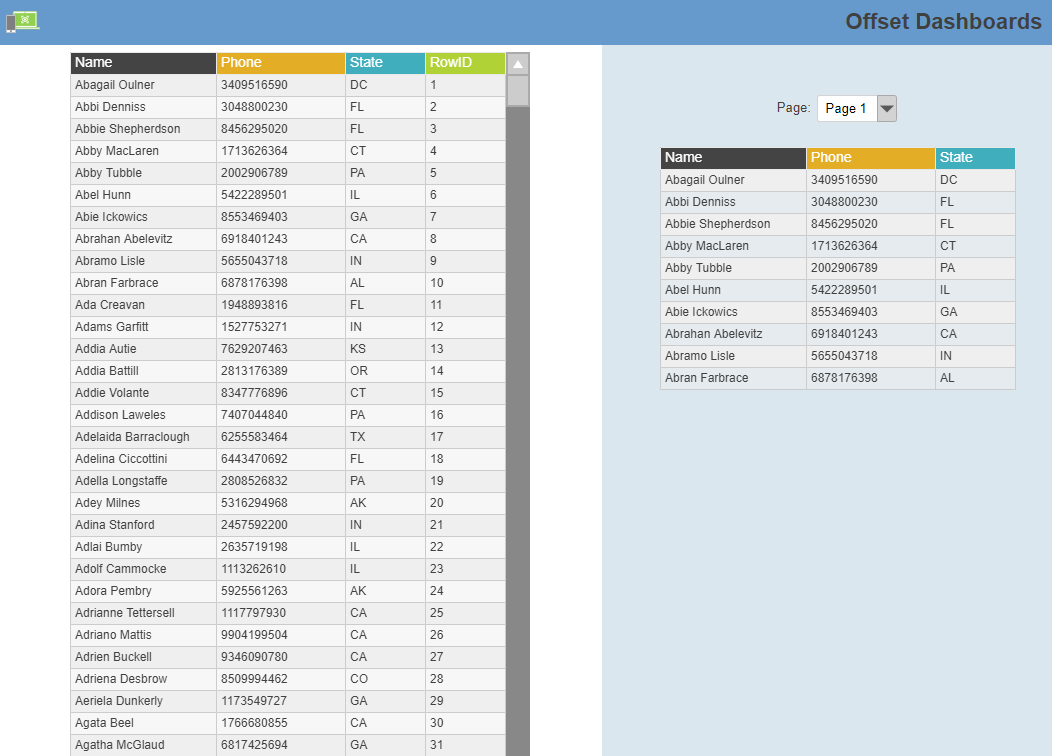This screenshot has height=756, width=1052.
Task: Click the name Addie Volante
Action: coord(112,393)
